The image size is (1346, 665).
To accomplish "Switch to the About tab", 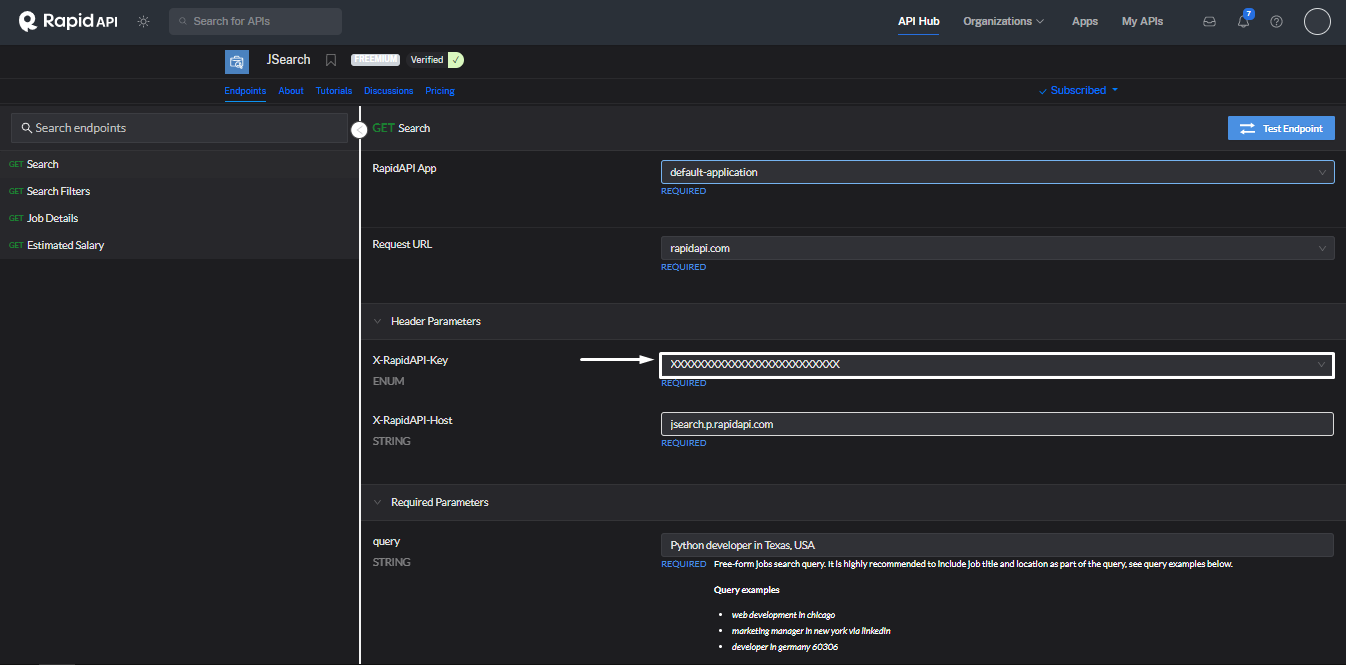I will [291, 91].
